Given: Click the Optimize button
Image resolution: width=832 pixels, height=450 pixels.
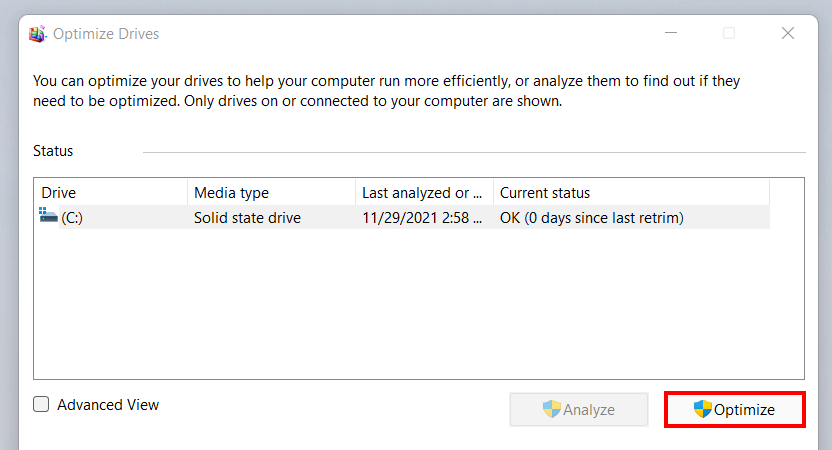Looking at the screenshot, I should pos(735,410).
